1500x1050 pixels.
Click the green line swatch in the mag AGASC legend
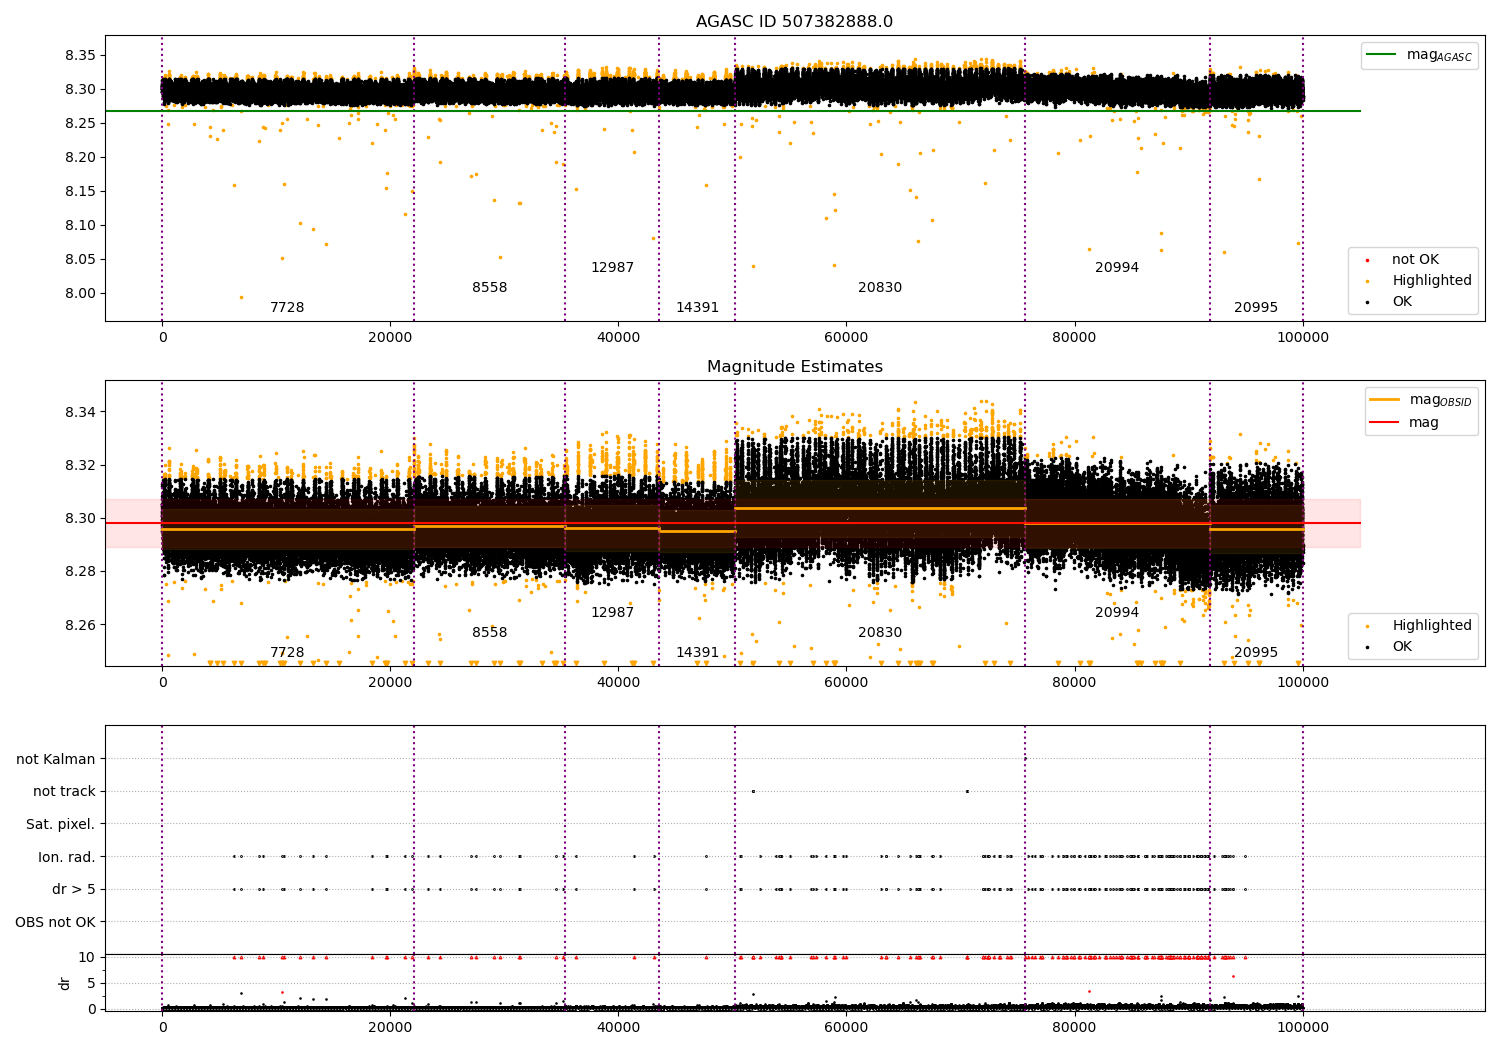[x=1381, y=55]
